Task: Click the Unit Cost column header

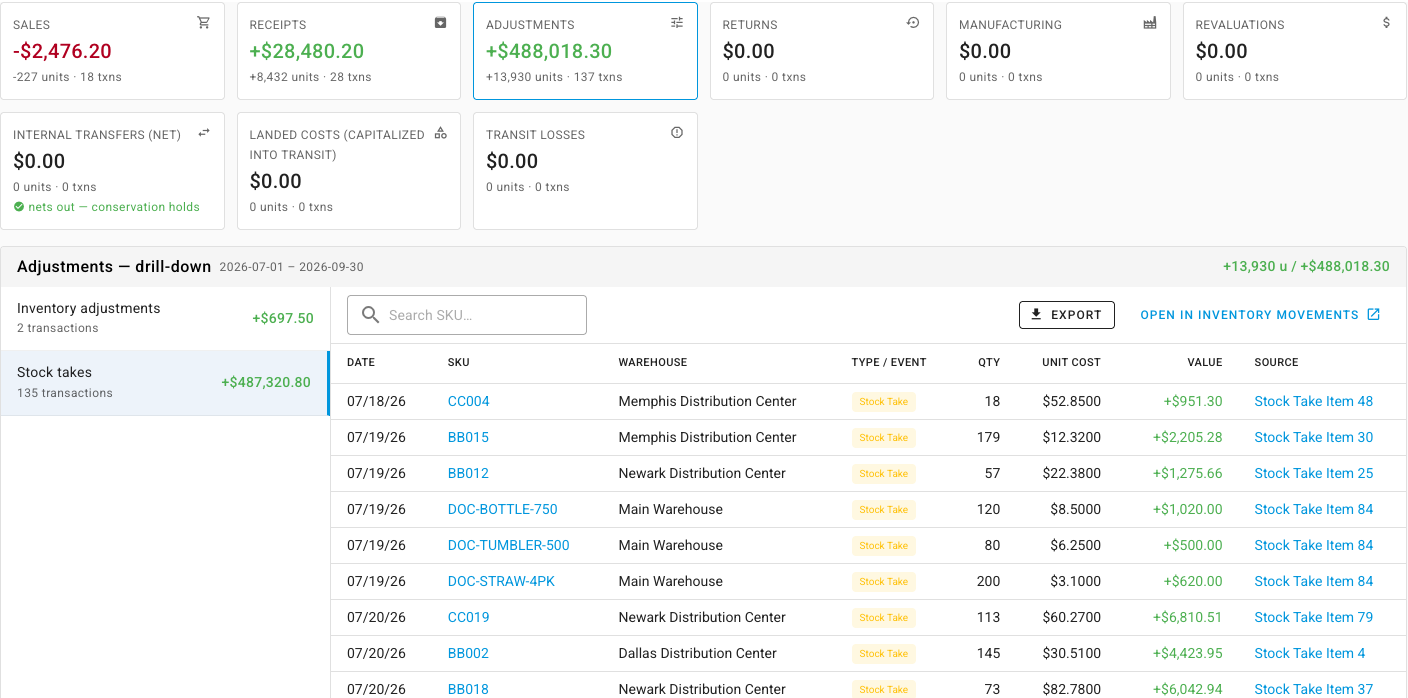Action: tap(1071, 362)
